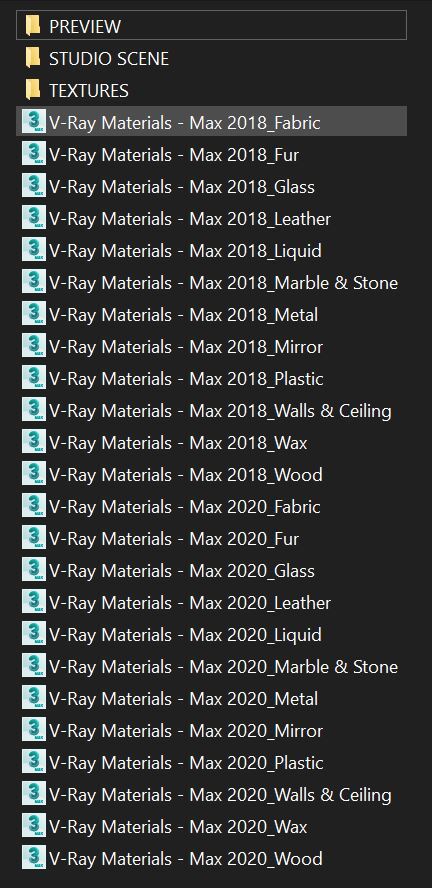This screenshot has width=432, height=888.
Task: Click the TEXTURES folder icon
Action: click(x=33, y=90)
